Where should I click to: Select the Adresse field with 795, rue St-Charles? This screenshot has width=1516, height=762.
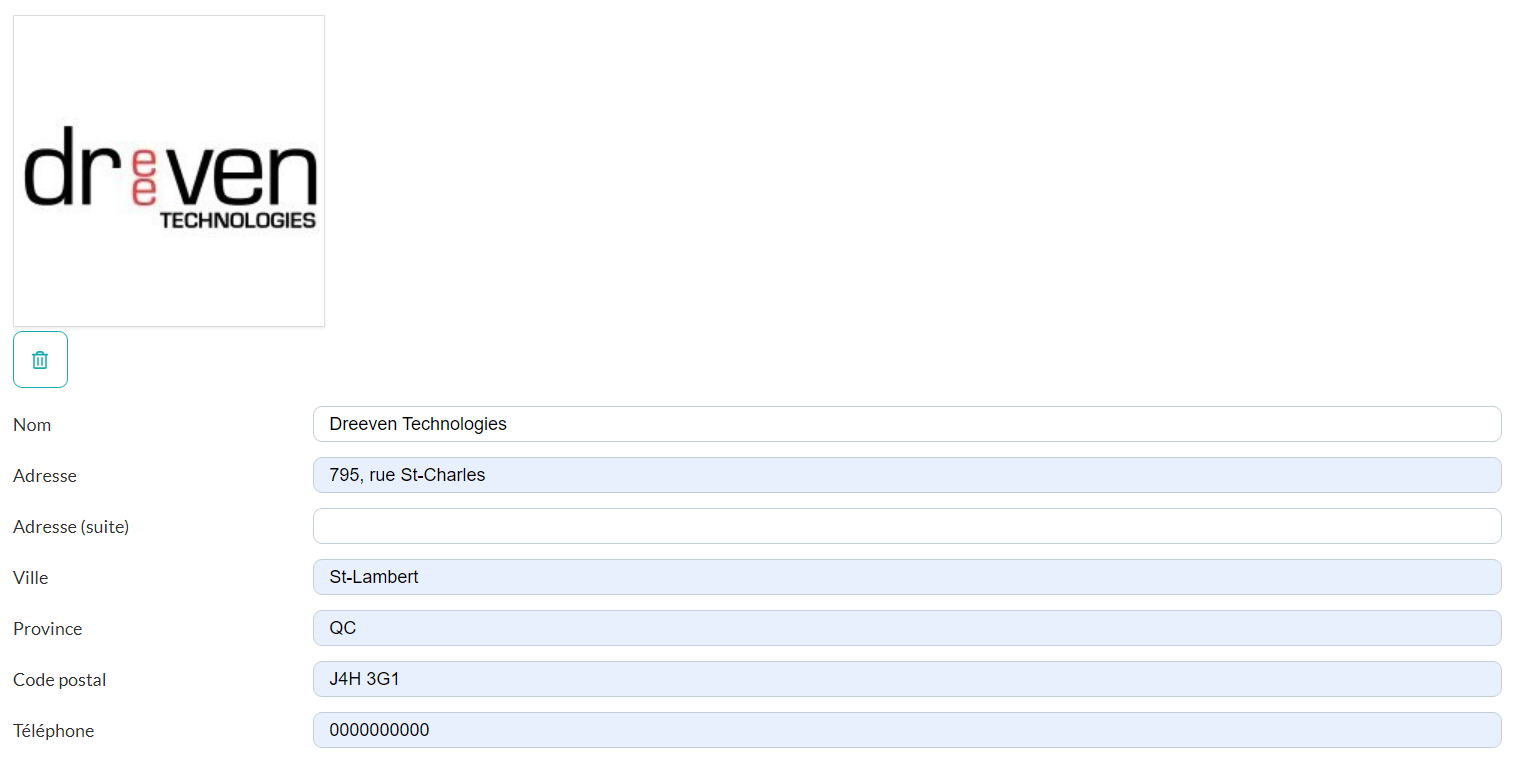click(907, 475)
